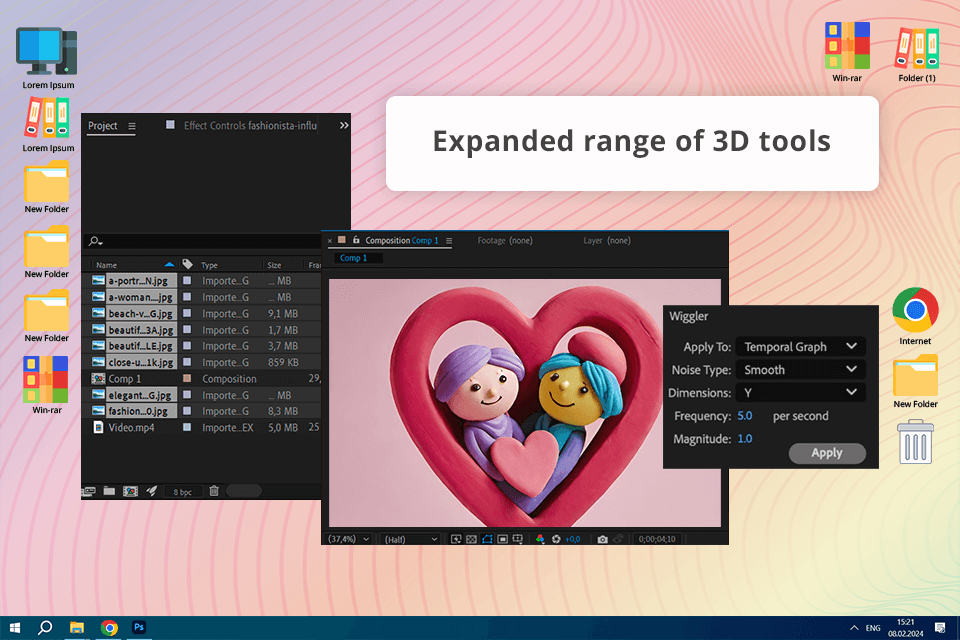Select a-woman...jpg file in project list

[x=140, y=297]
